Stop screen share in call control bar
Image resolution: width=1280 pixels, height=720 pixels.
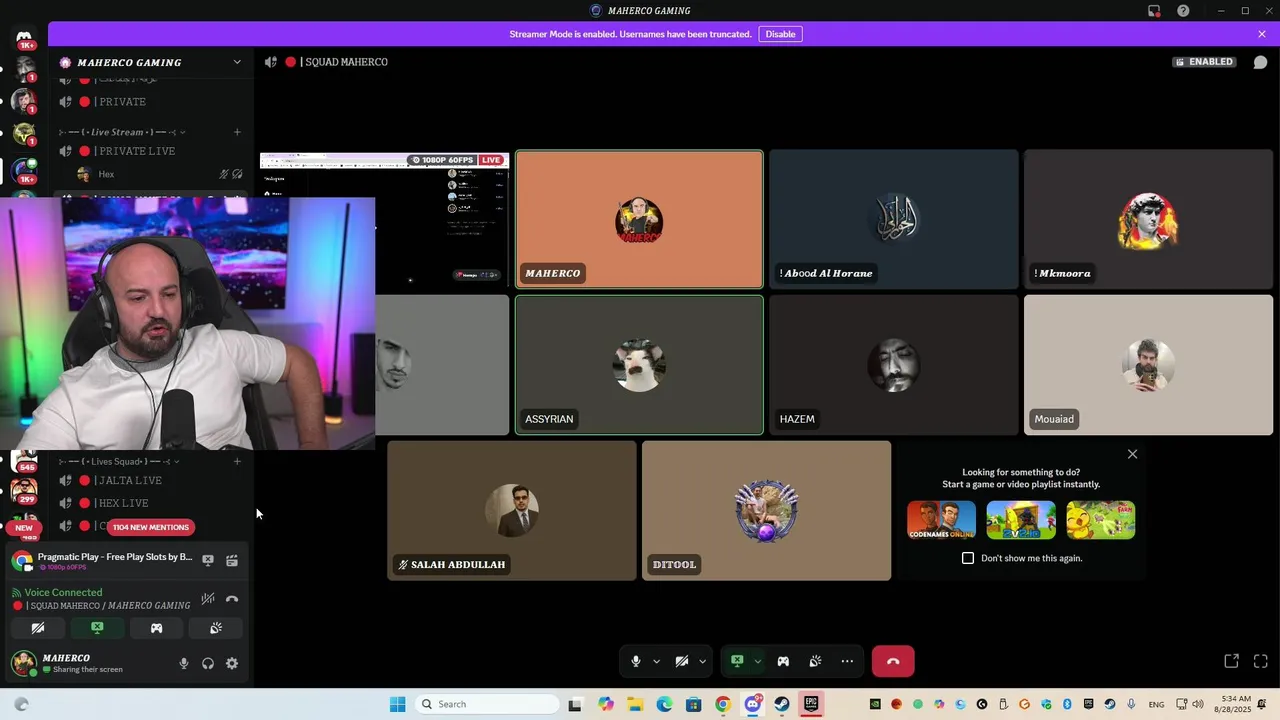point(737,661)
